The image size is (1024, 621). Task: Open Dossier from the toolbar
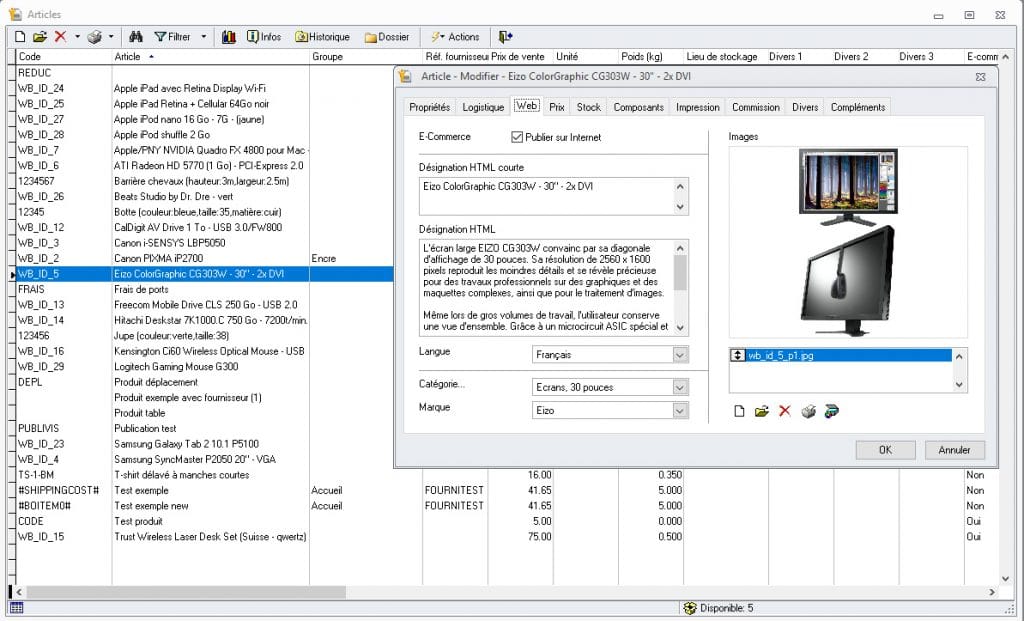[387, 37]
